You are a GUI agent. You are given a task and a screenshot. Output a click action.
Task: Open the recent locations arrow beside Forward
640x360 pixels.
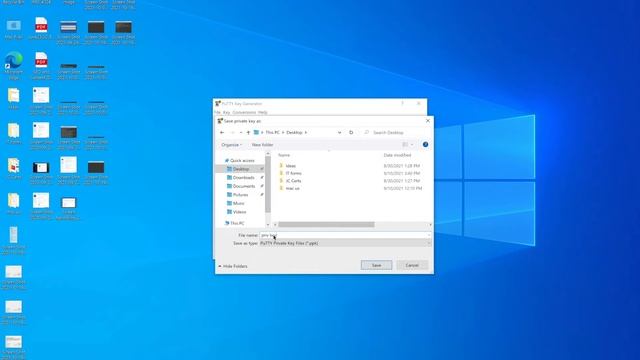coord(240,133)
